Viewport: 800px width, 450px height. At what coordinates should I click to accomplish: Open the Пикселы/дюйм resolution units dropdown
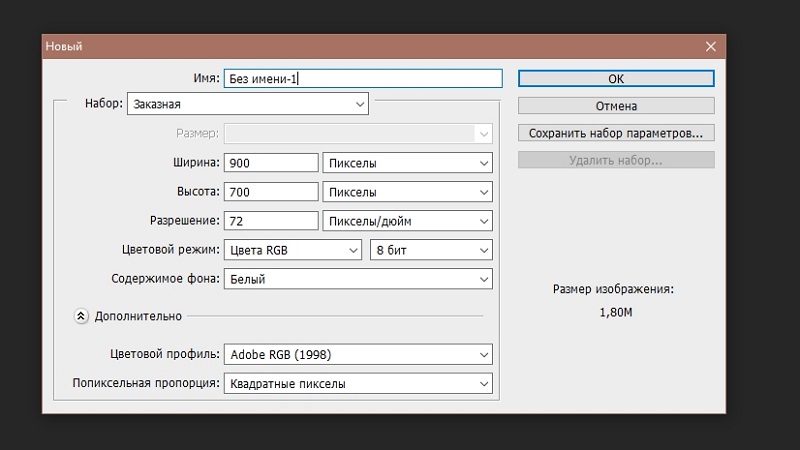(407, 220)
